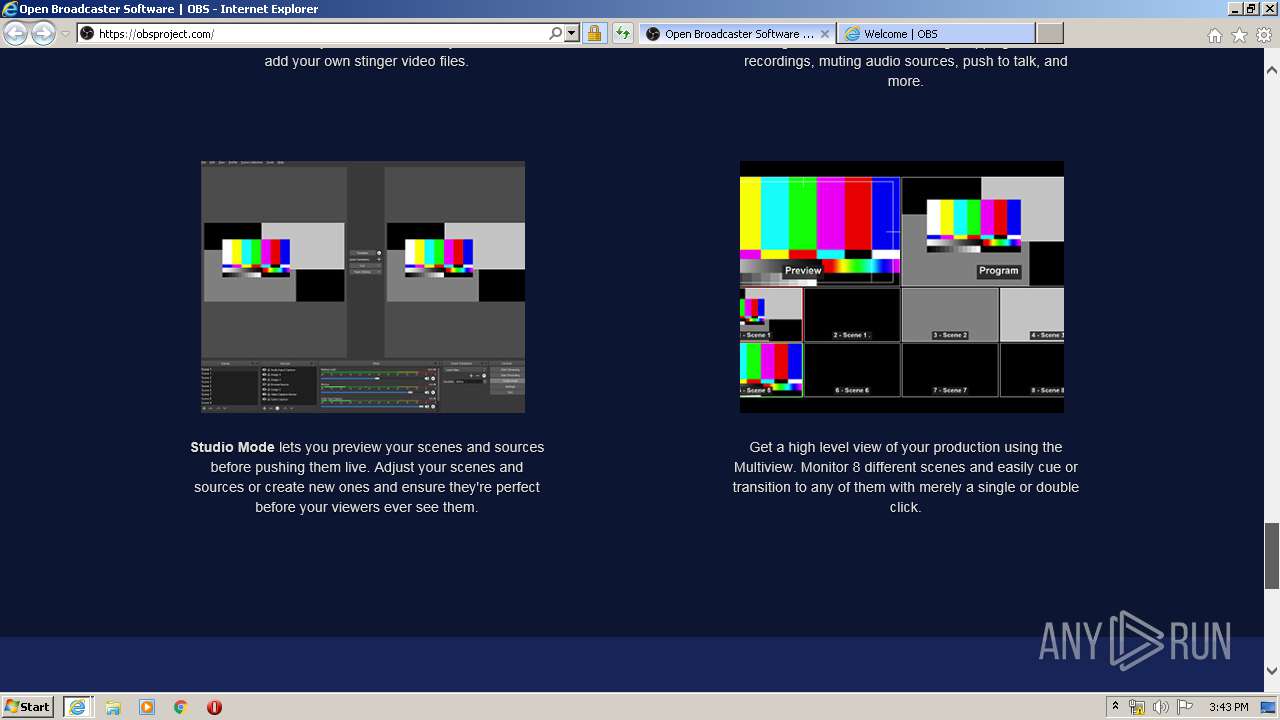Close the Open Broadcaster Software tab
The height and width of the screenshot is (720, 1280).
point(825,33)
